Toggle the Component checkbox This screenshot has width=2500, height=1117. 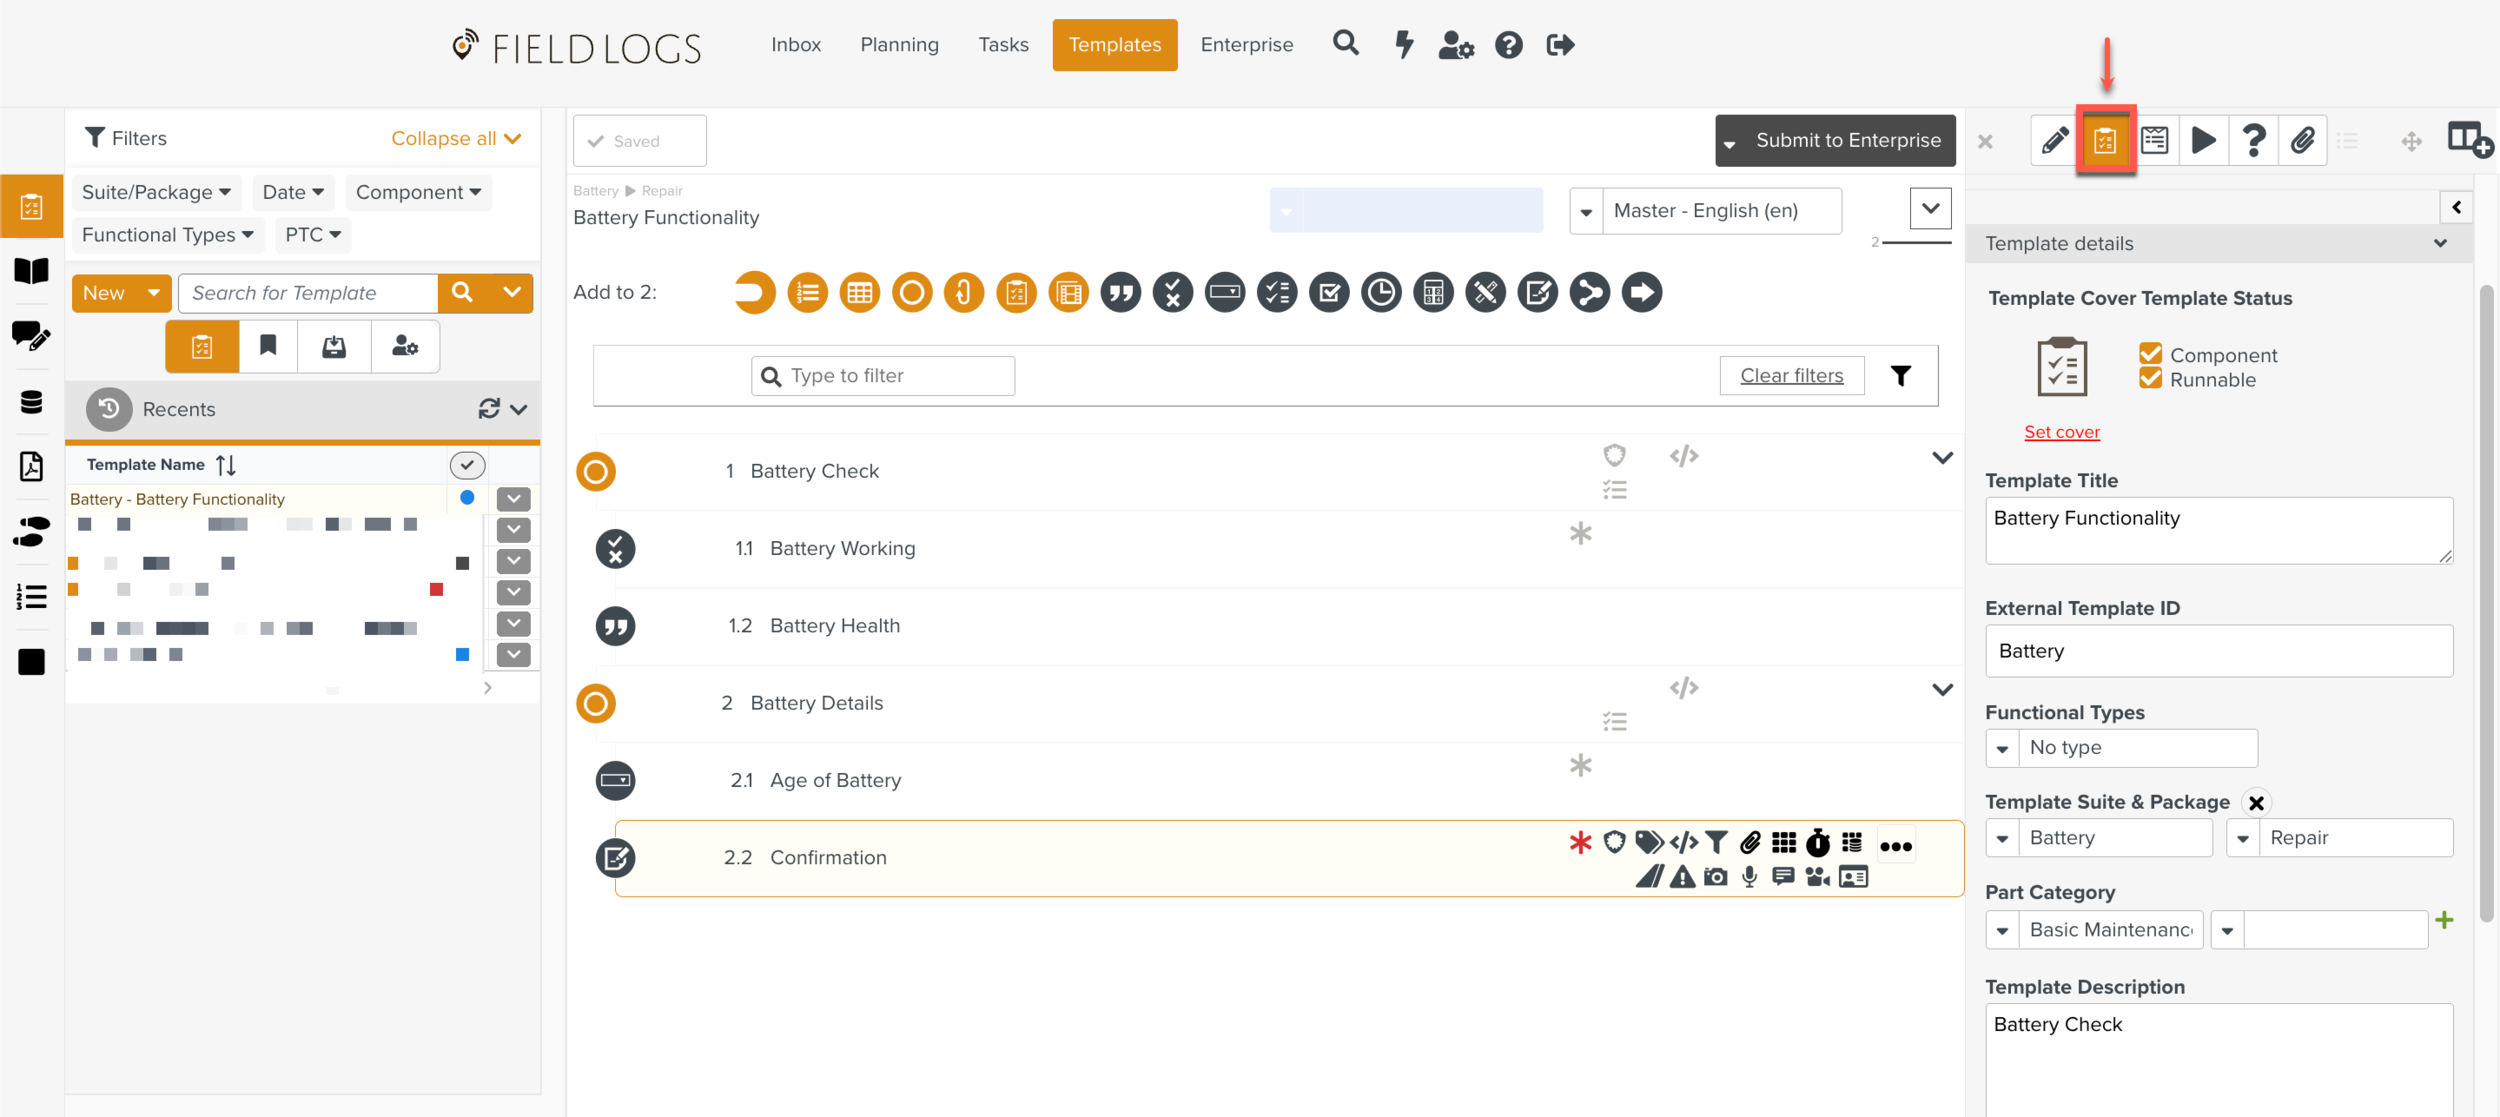pyautogui.click(x=2150, y=354)
